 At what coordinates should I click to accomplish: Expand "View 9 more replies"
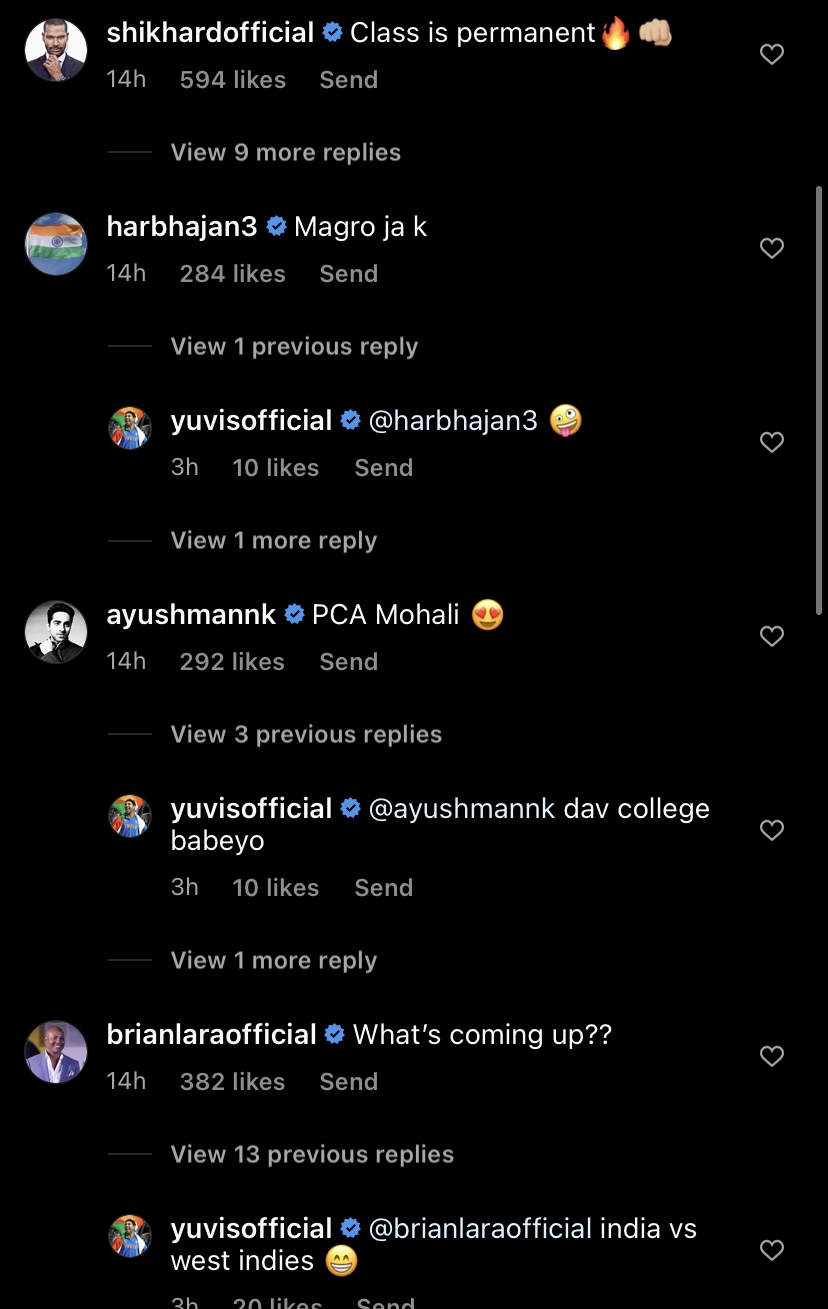coord(285,152)
